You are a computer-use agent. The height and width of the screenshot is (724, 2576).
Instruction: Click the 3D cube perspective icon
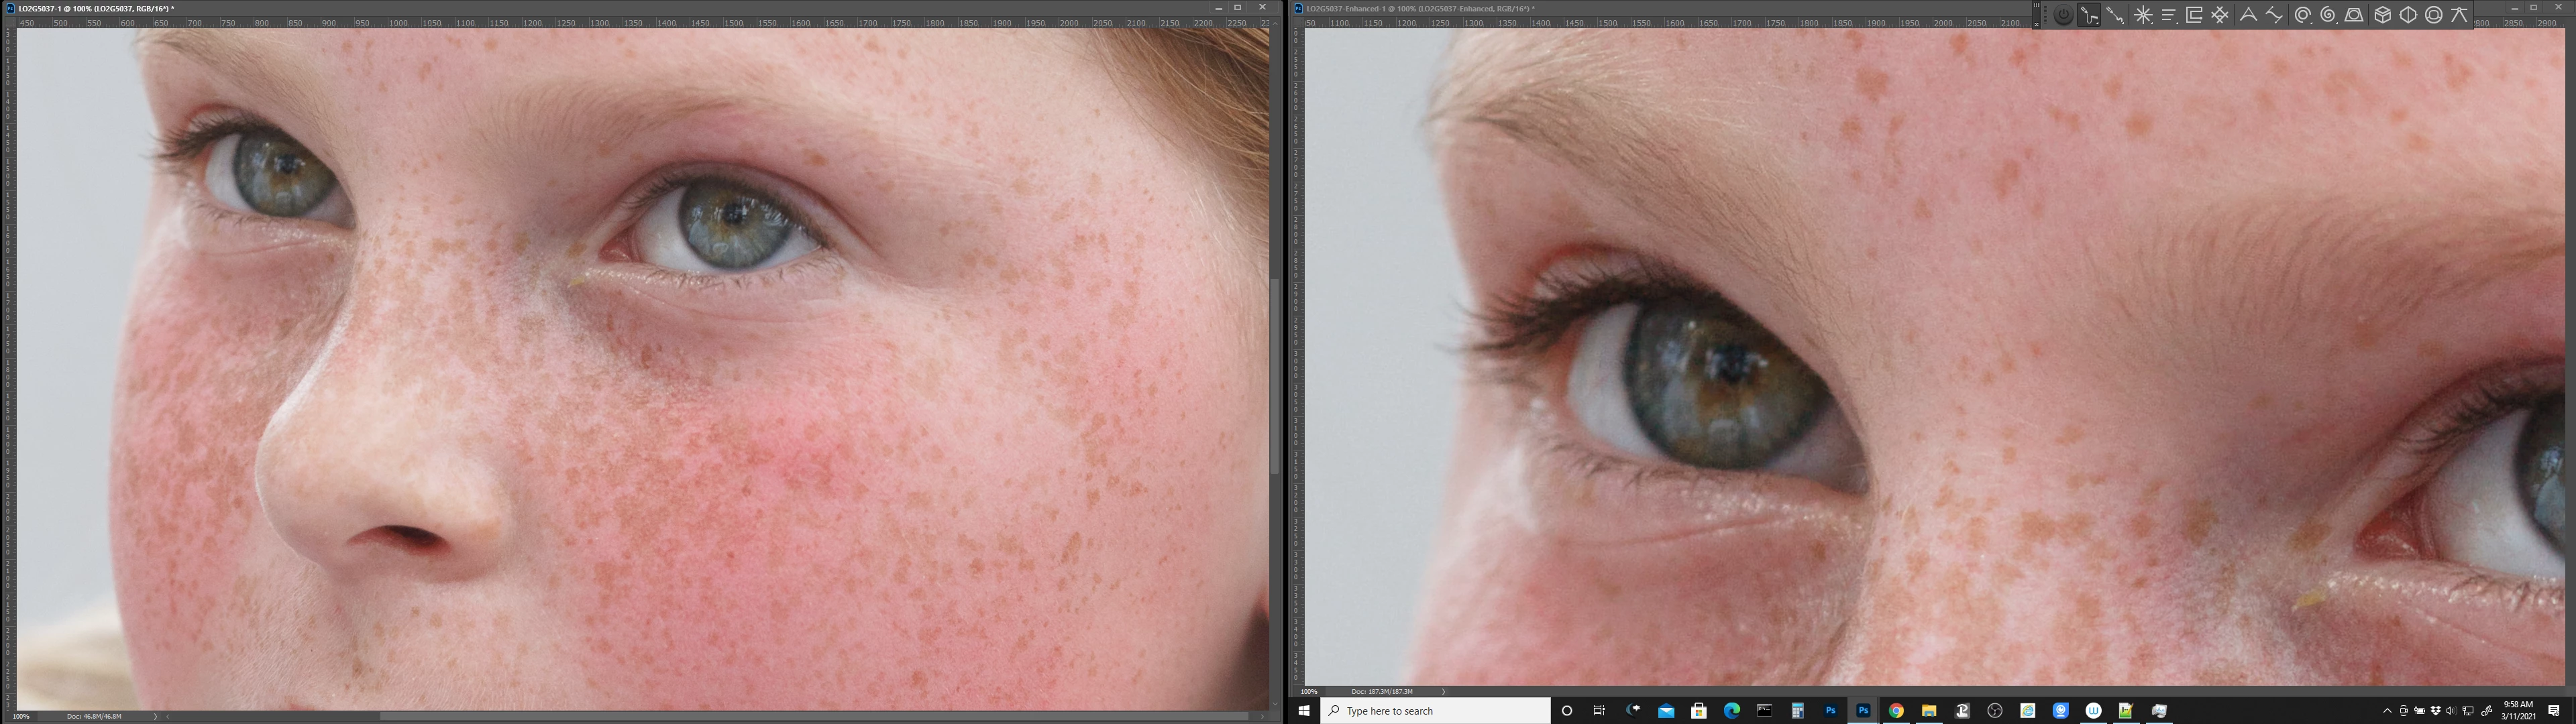(2383, 15)
